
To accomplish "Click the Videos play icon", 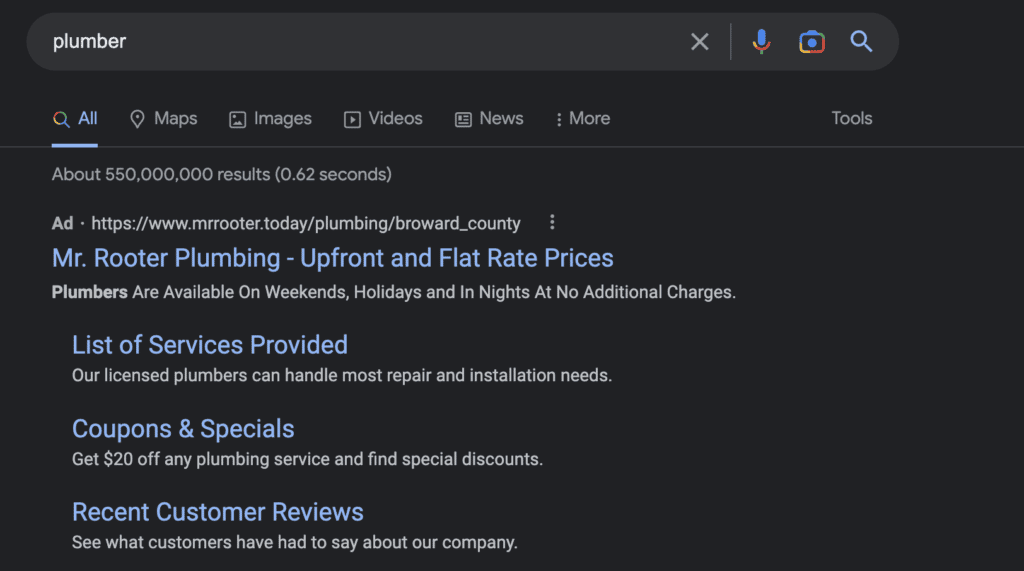I will [x=352, y=120].
